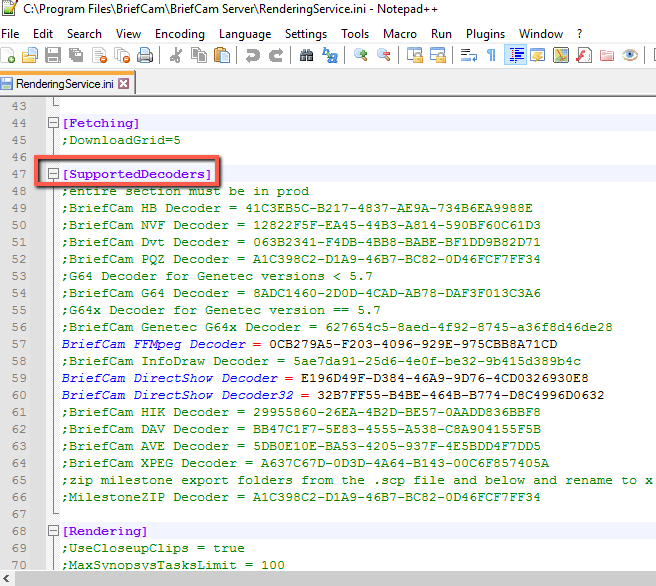This screenshot has height=586, width=656.
Task: Click the ;BriefCam XPEG Decoder line
Action: tap(305, 463)
